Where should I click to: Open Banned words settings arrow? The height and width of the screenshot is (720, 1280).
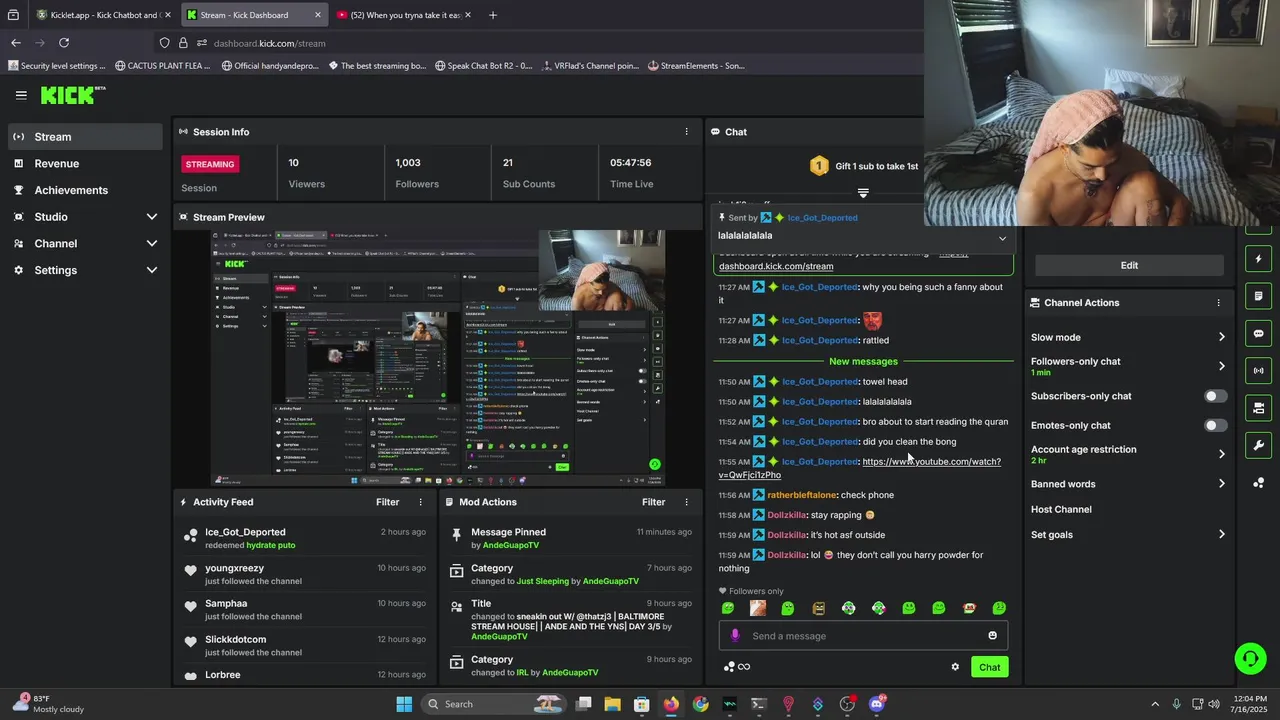pos(1221,484)
